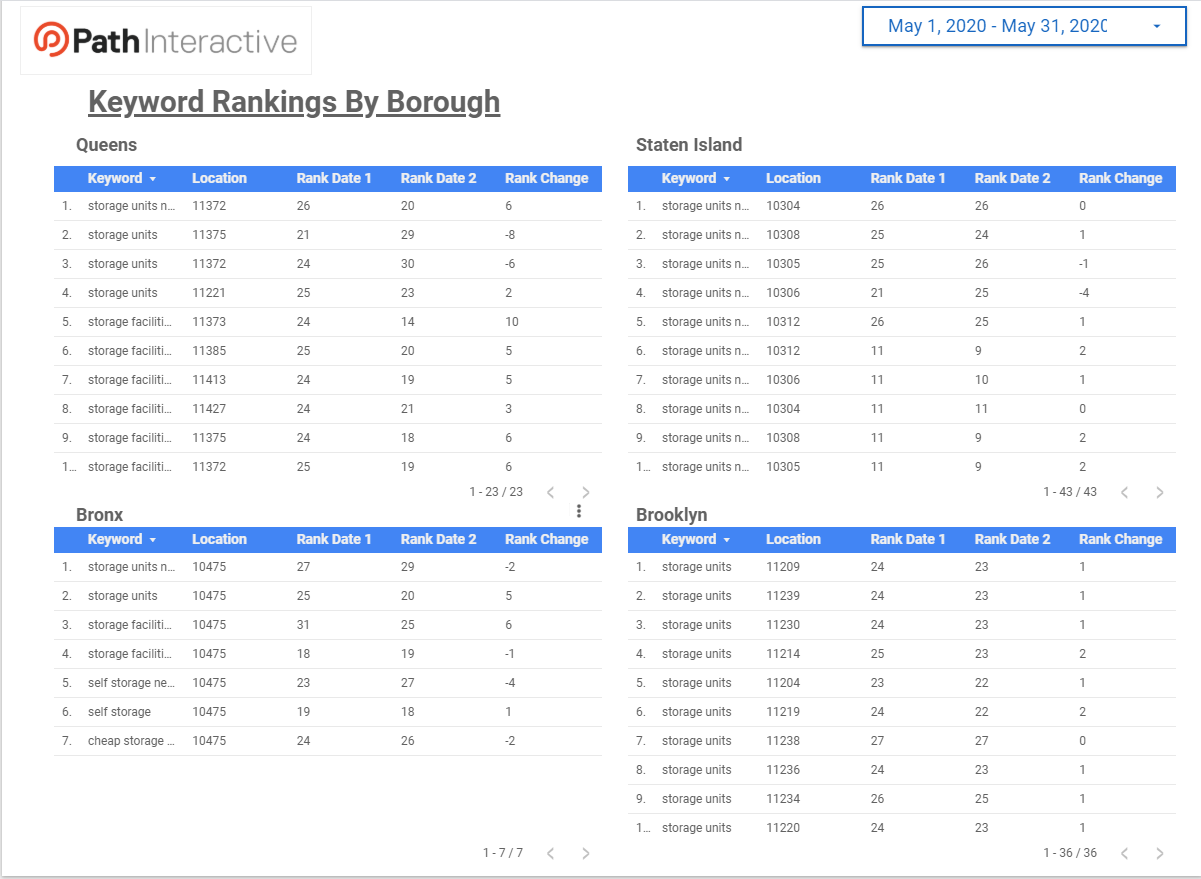Click the Path Interactive logo
The height and width of the screenshot is (879, 1201).
pos(166,41)
